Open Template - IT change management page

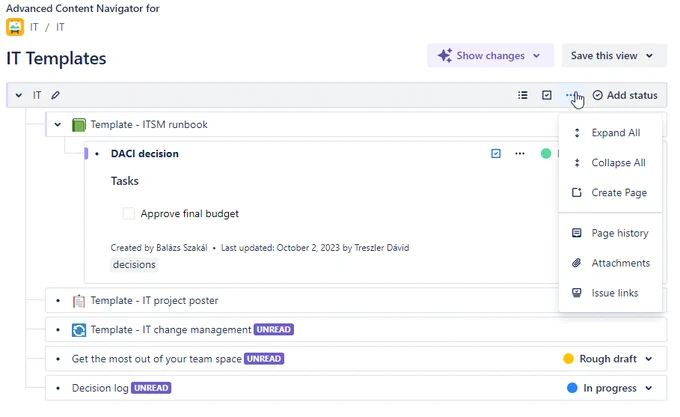coord(171,330)
